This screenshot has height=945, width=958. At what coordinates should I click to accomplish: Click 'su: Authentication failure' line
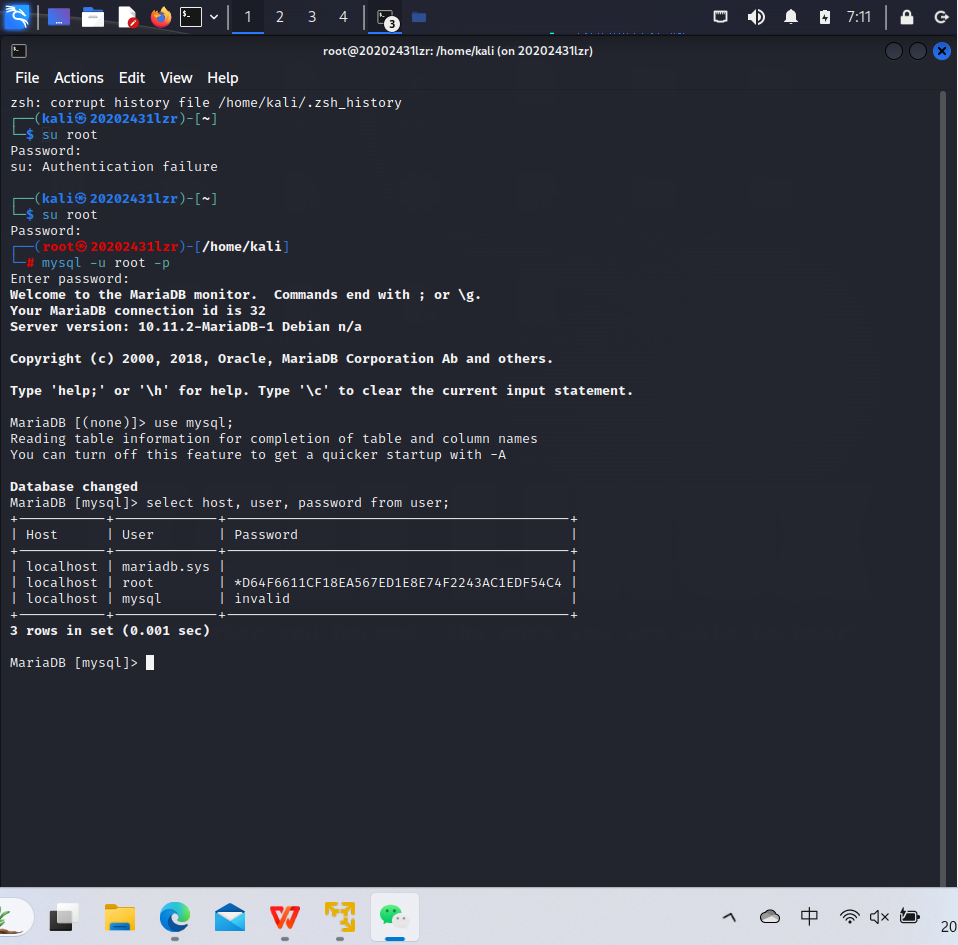[114, 167]
